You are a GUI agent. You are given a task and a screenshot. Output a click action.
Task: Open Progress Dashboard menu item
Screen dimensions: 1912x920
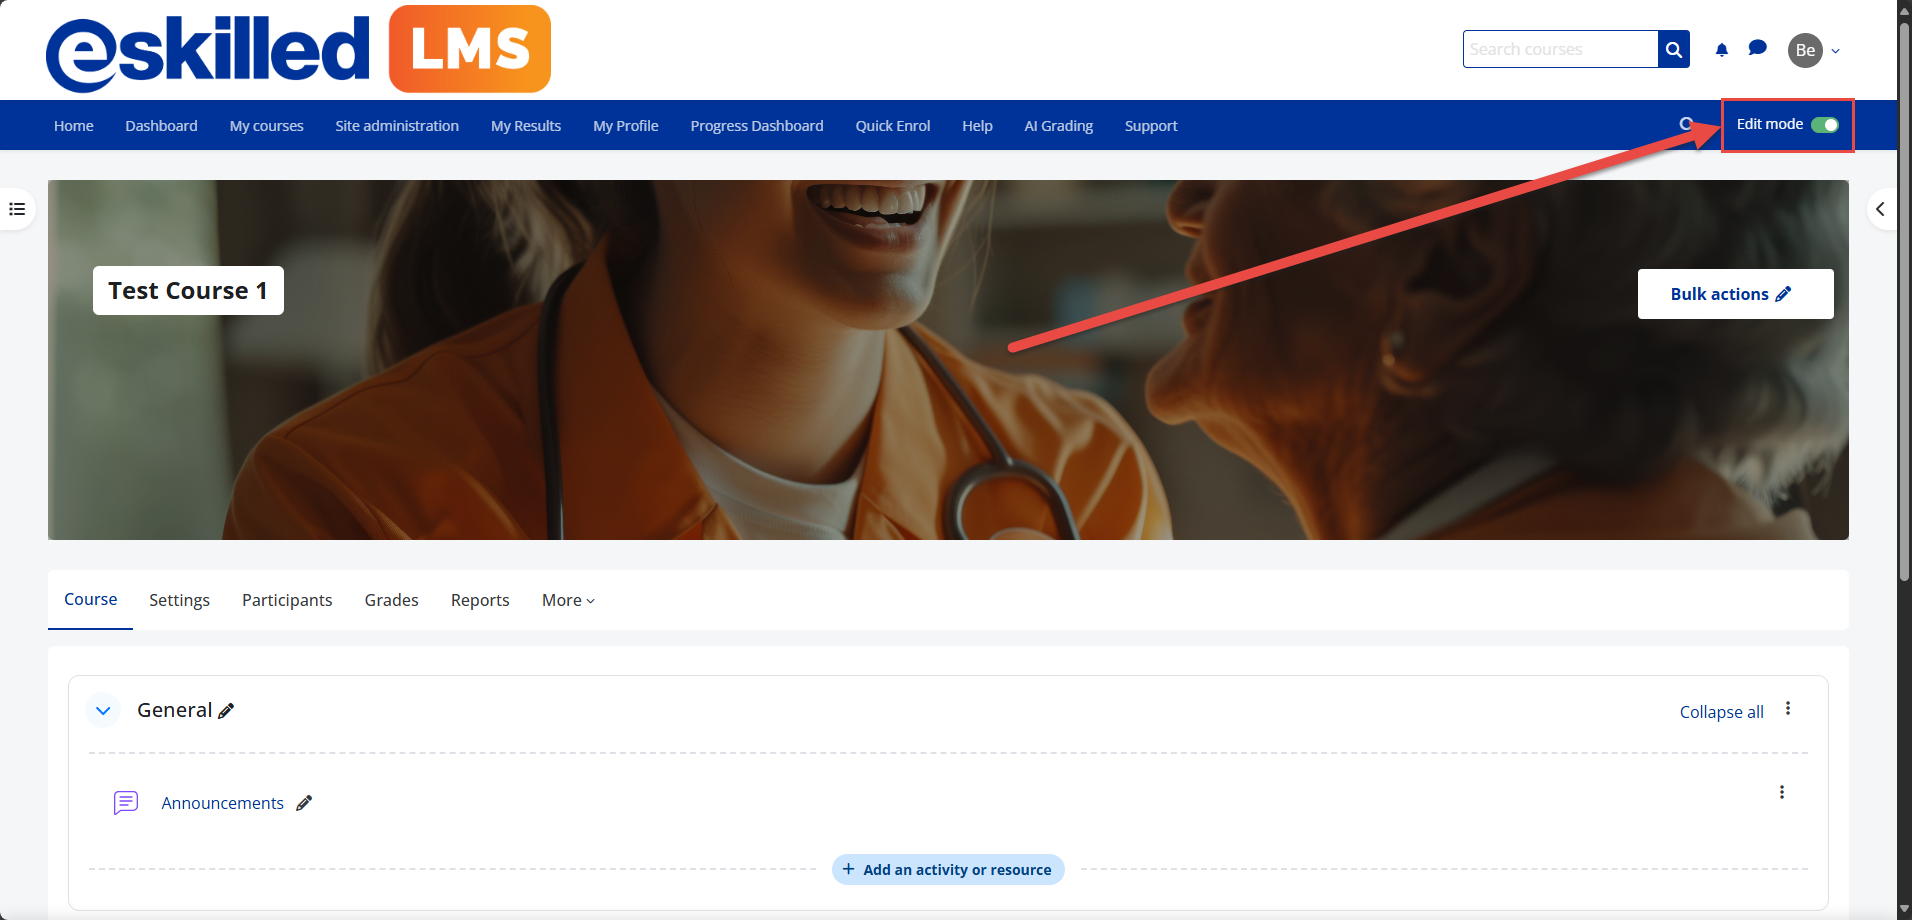(757, 126)
